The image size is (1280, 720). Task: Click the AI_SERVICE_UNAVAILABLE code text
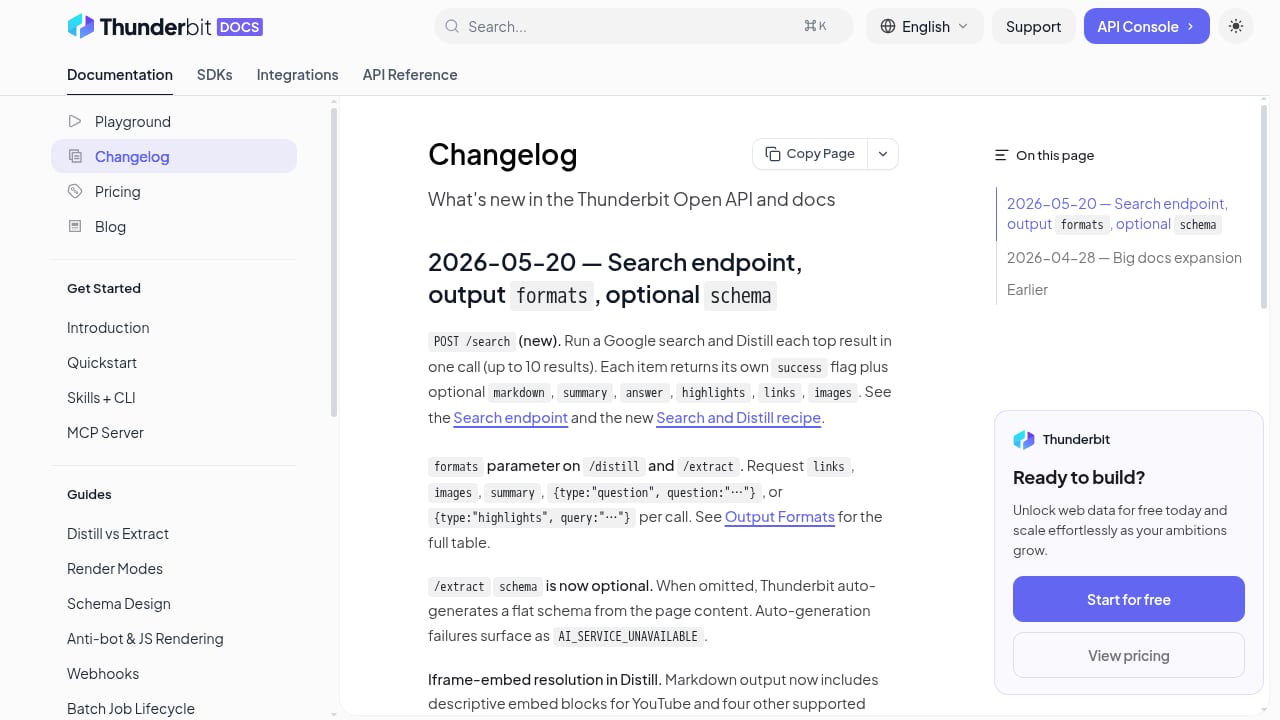(x=629, y=636)
